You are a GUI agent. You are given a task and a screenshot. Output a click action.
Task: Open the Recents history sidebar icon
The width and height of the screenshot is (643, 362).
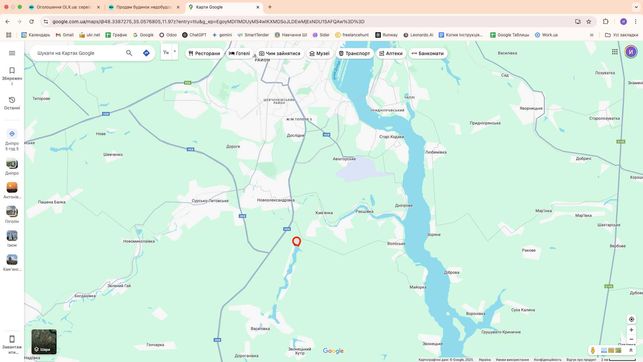point(12,103)
